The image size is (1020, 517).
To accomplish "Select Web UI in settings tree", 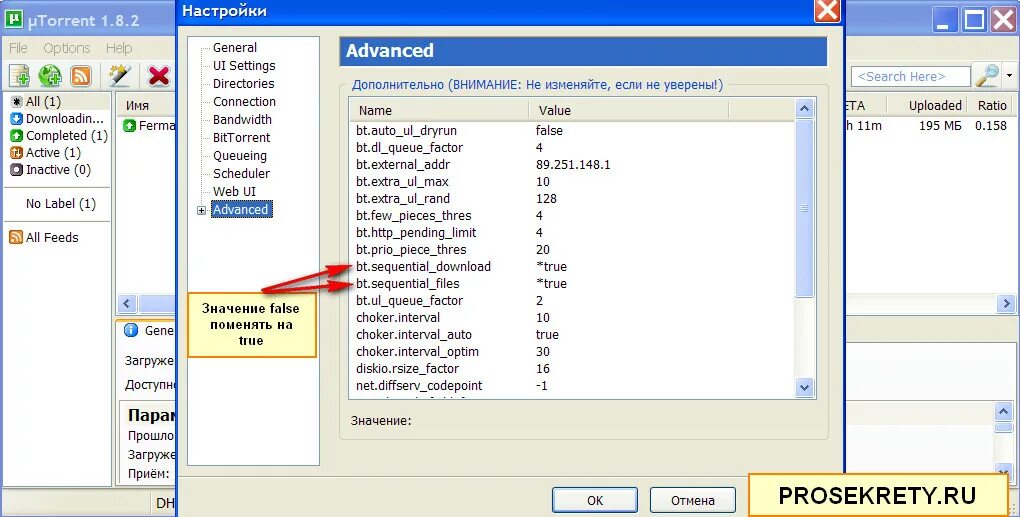I will click(234, 191).
